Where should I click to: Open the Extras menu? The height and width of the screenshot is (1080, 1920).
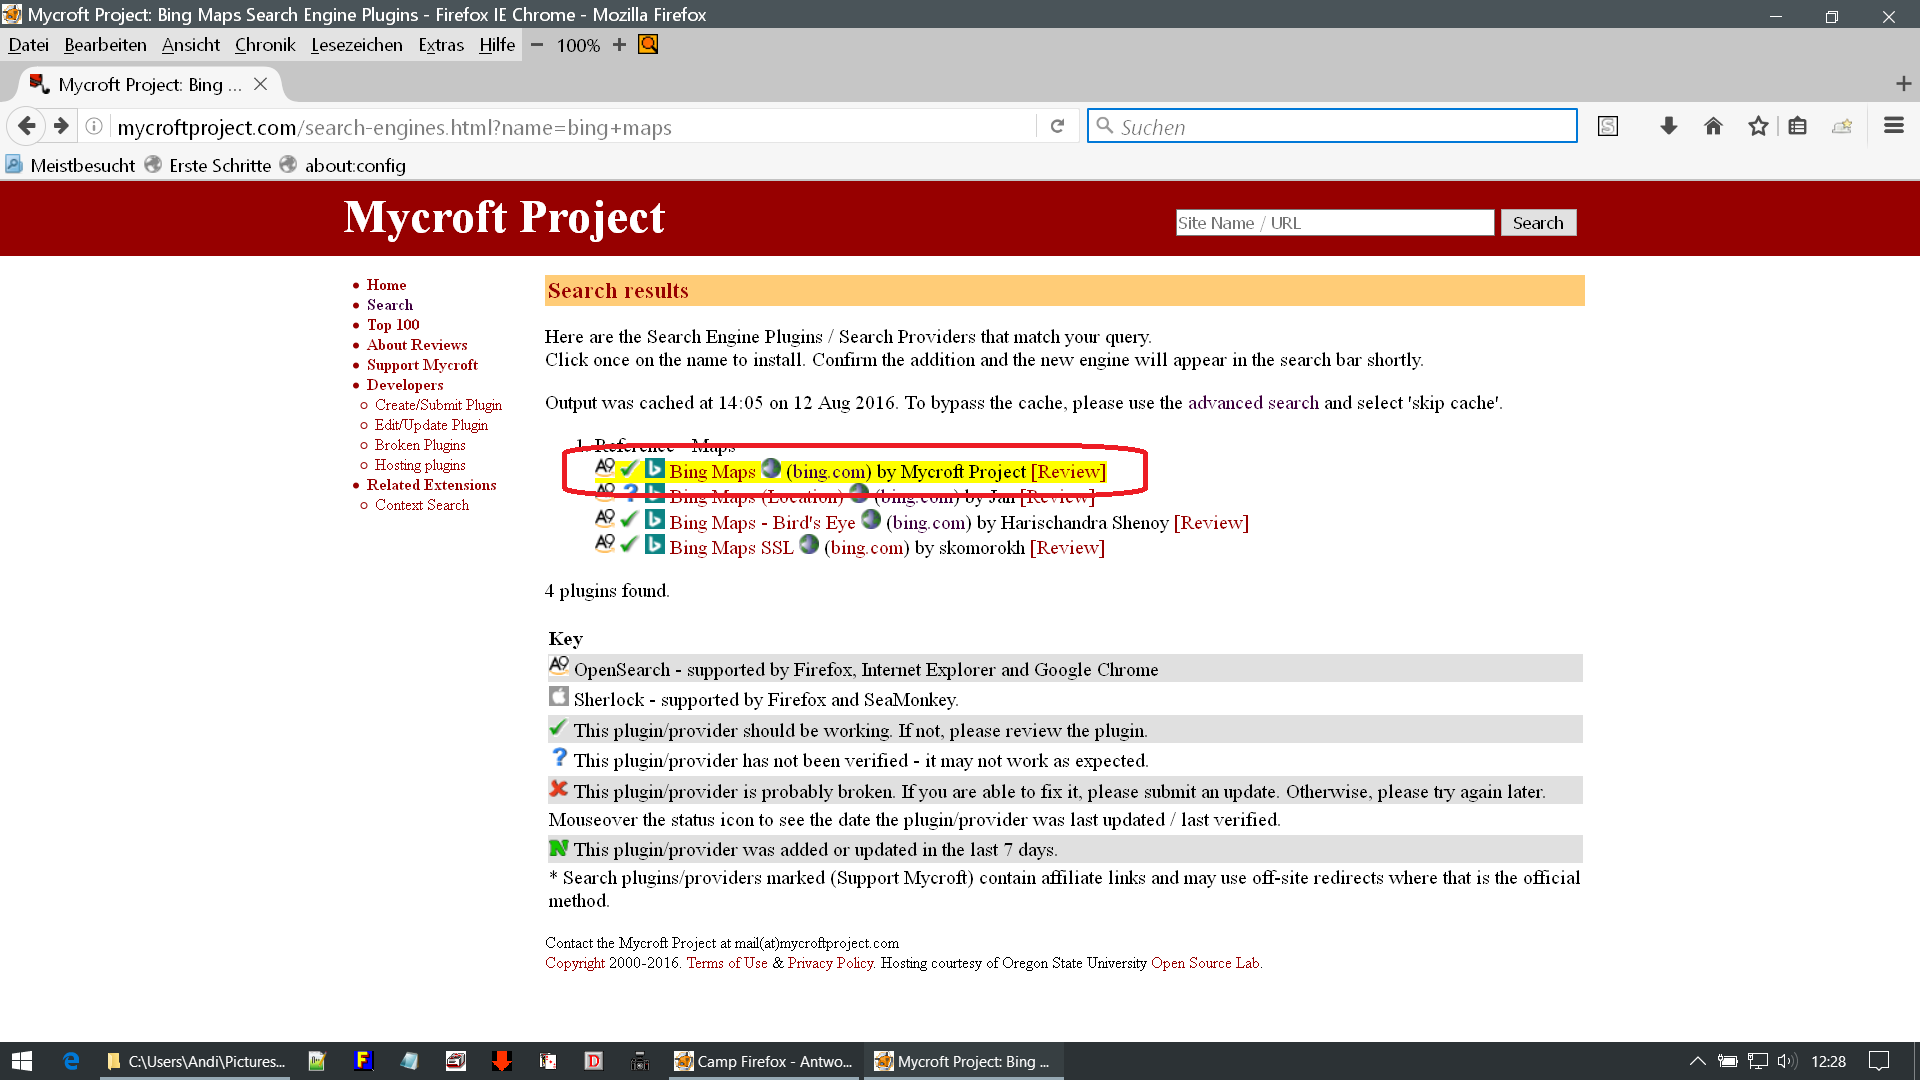click(441, 44)
